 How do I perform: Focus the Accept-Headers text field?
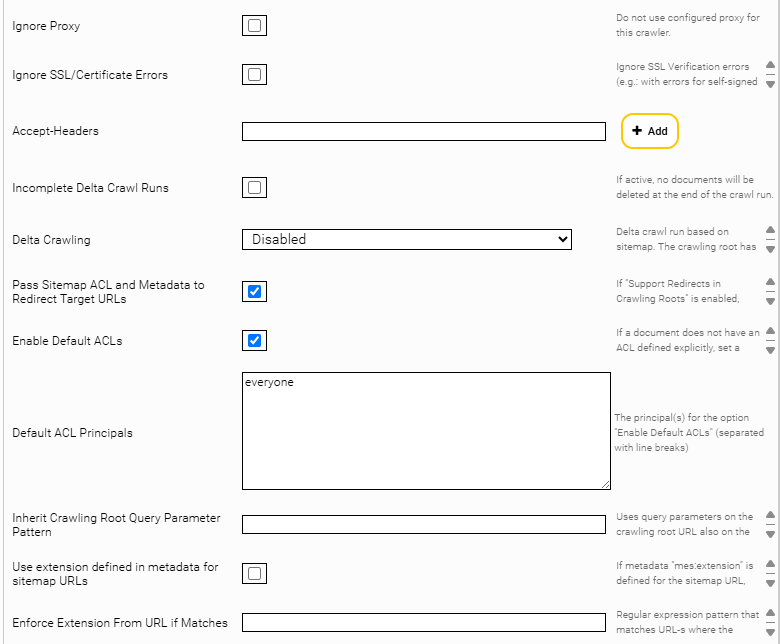[424, 131]
